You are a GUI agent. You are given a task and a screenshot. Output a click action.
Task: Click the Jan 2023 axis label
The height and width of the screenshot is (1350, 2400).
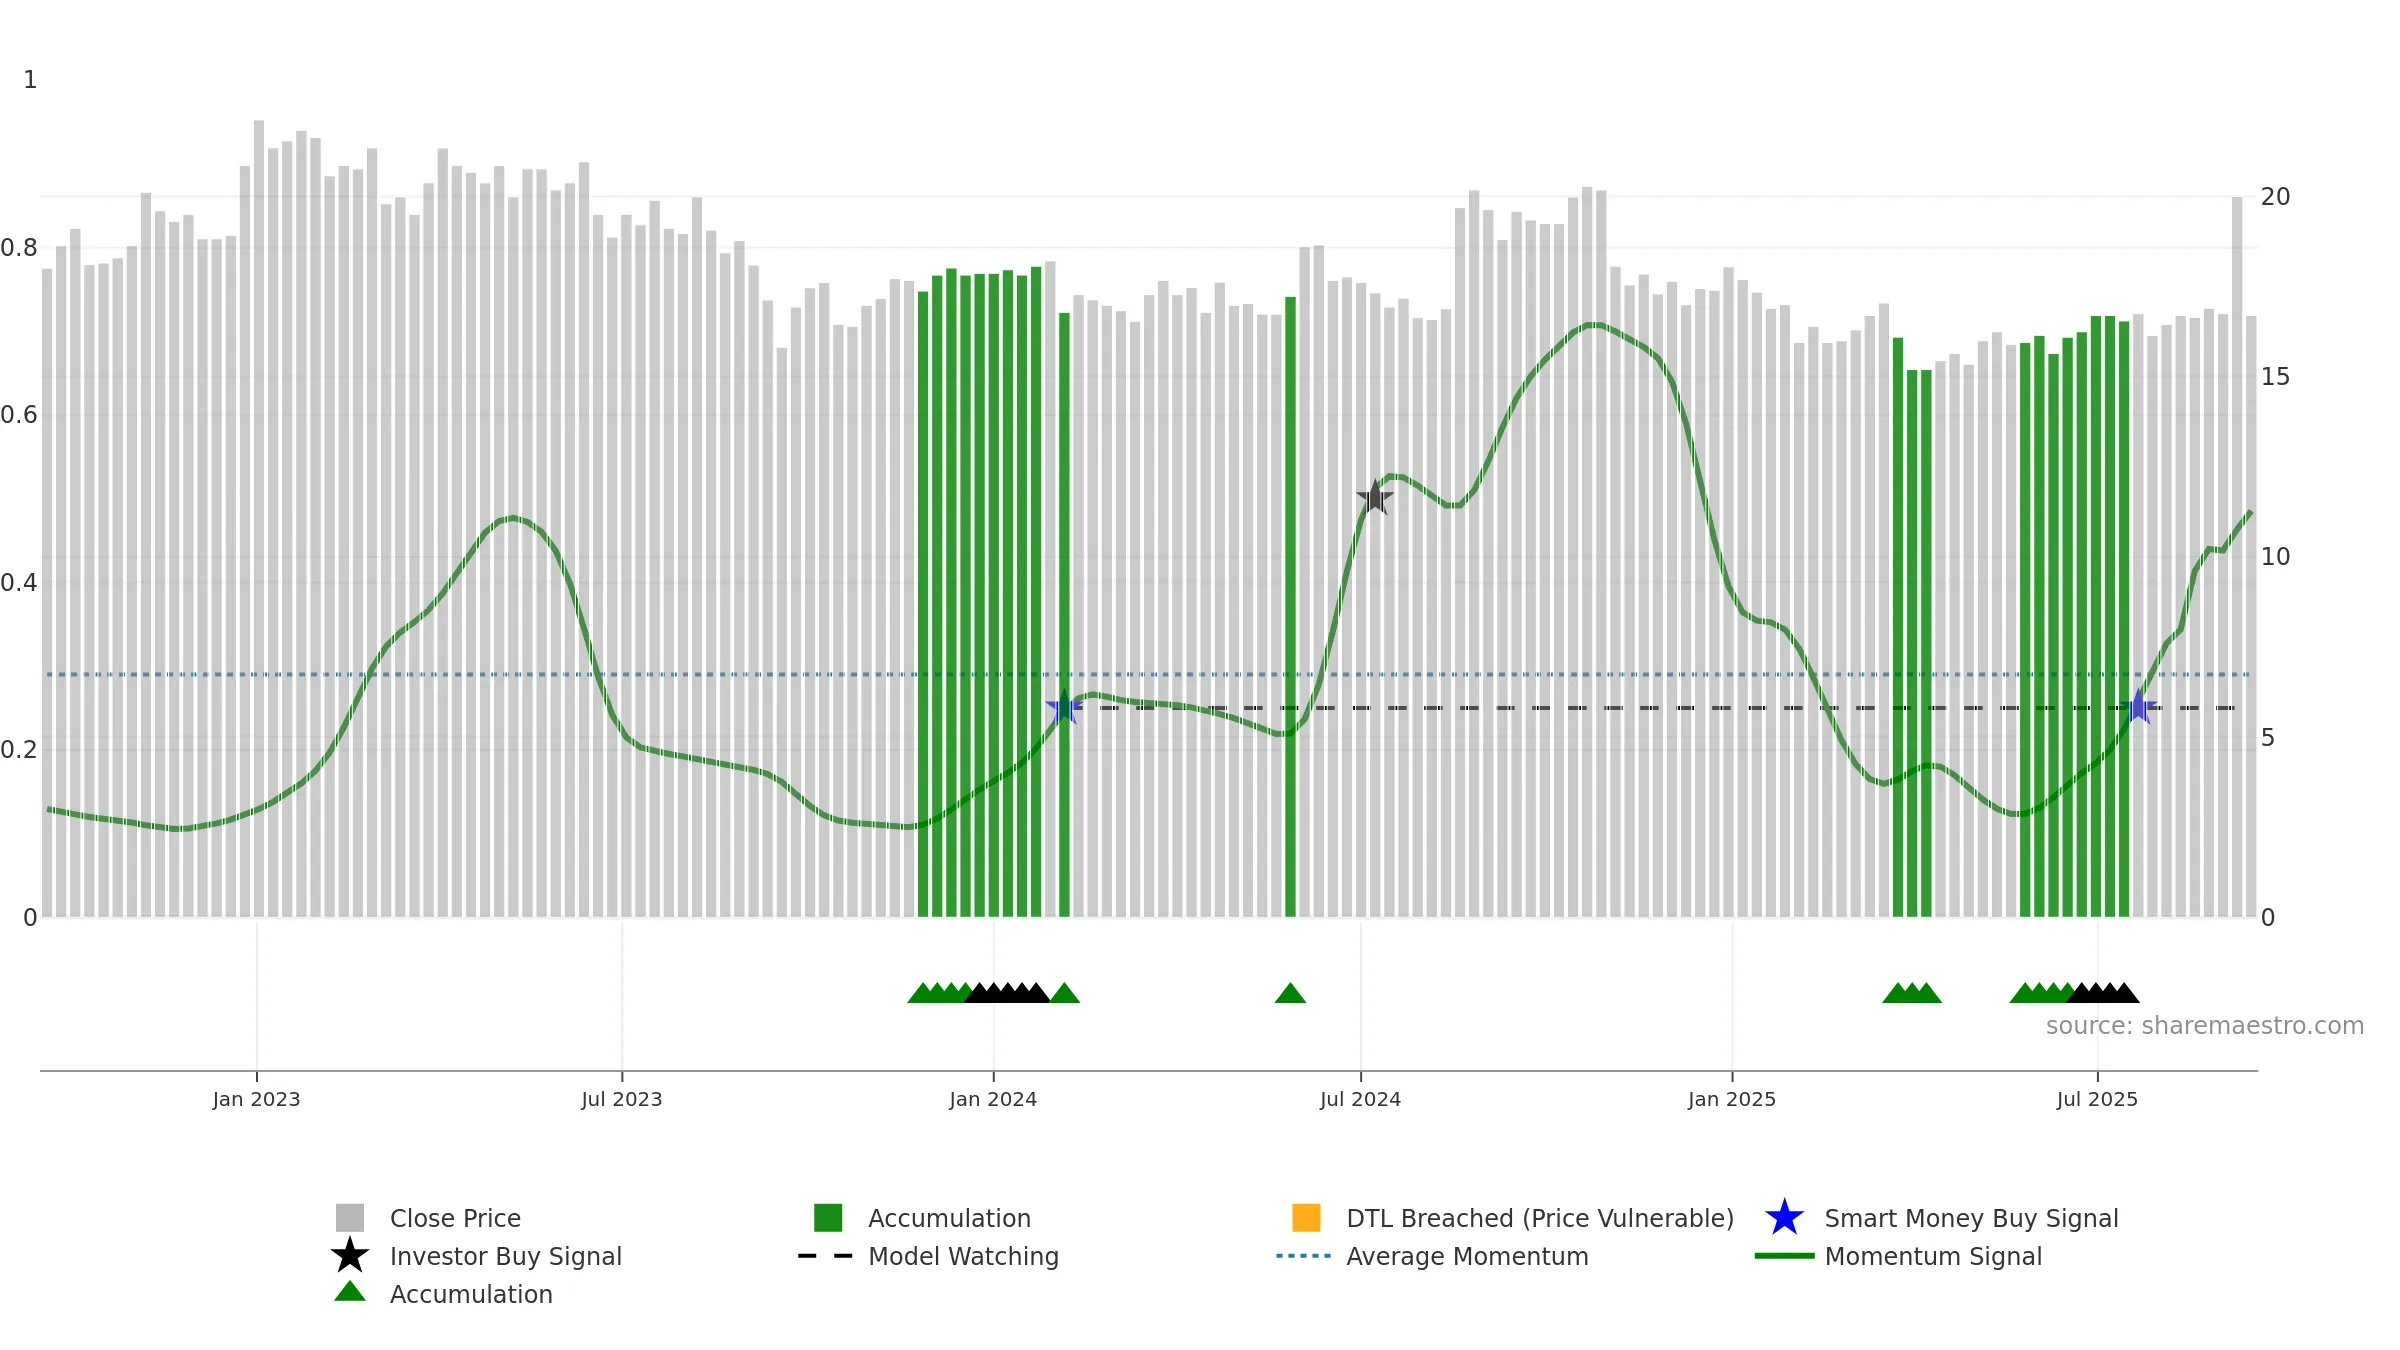tap(256, 1100)
